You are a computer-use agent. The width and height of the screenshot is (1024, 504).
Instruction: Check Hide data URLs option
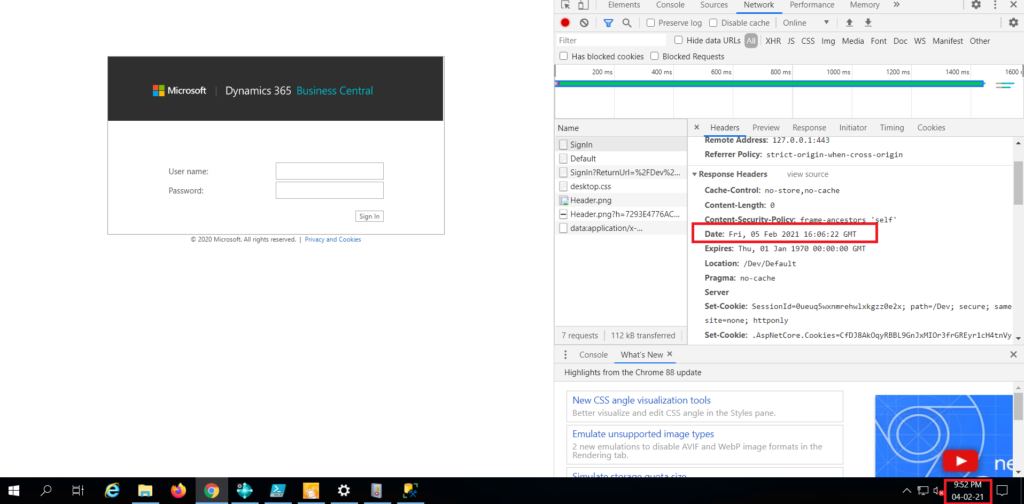tap(679, 40)
